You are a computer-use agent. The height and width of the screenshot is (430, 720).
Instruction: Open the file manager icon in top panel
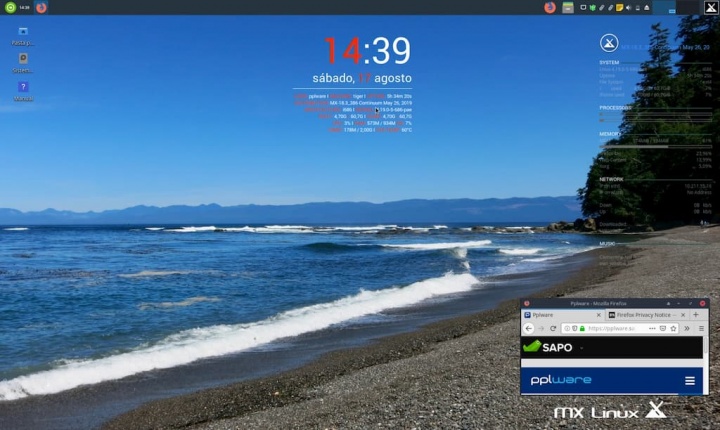point(567,7)
